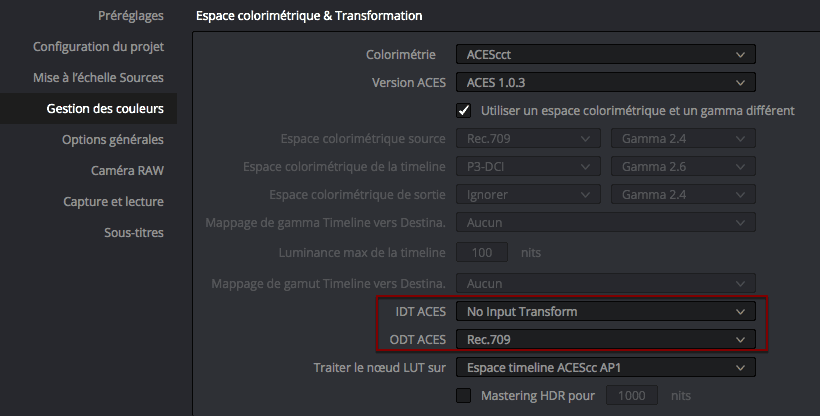Go to Configuration du projet section
820x416 pixels.
point(98,47)
